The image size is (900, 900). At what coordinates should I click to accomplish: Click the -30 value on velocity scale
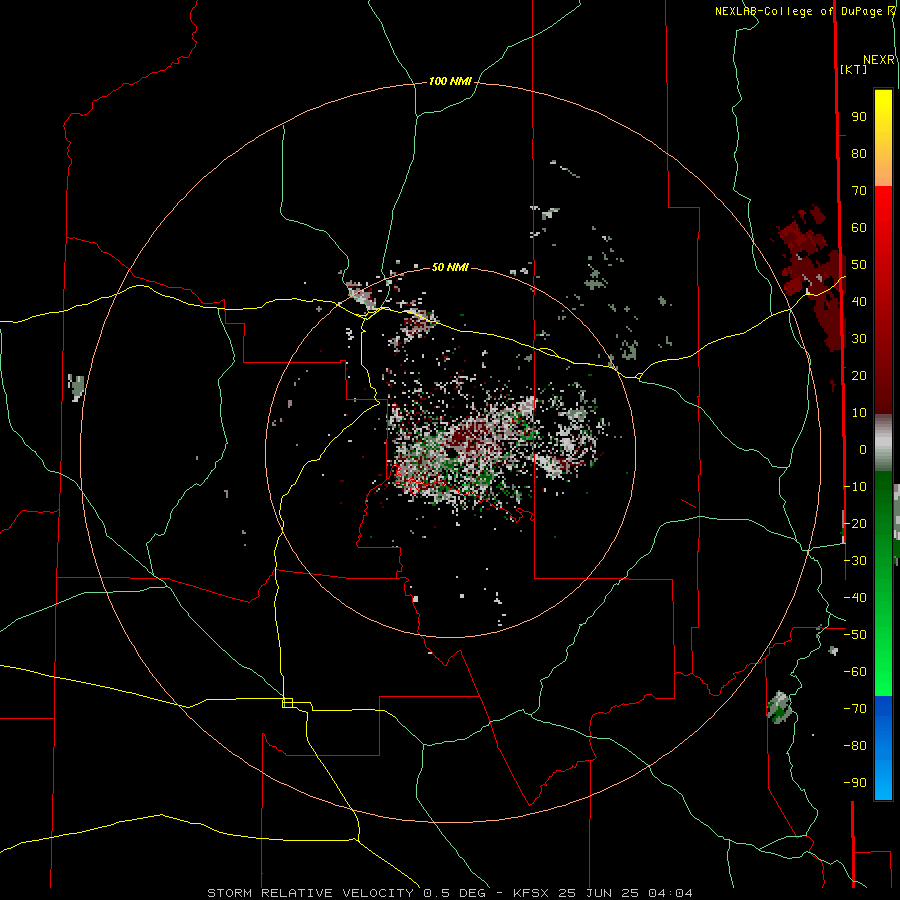point(855,561)
